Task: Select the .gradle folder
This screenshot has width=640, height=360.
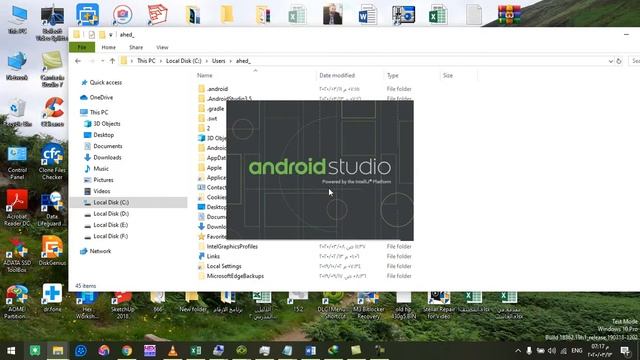Action: tap(215, 109)
